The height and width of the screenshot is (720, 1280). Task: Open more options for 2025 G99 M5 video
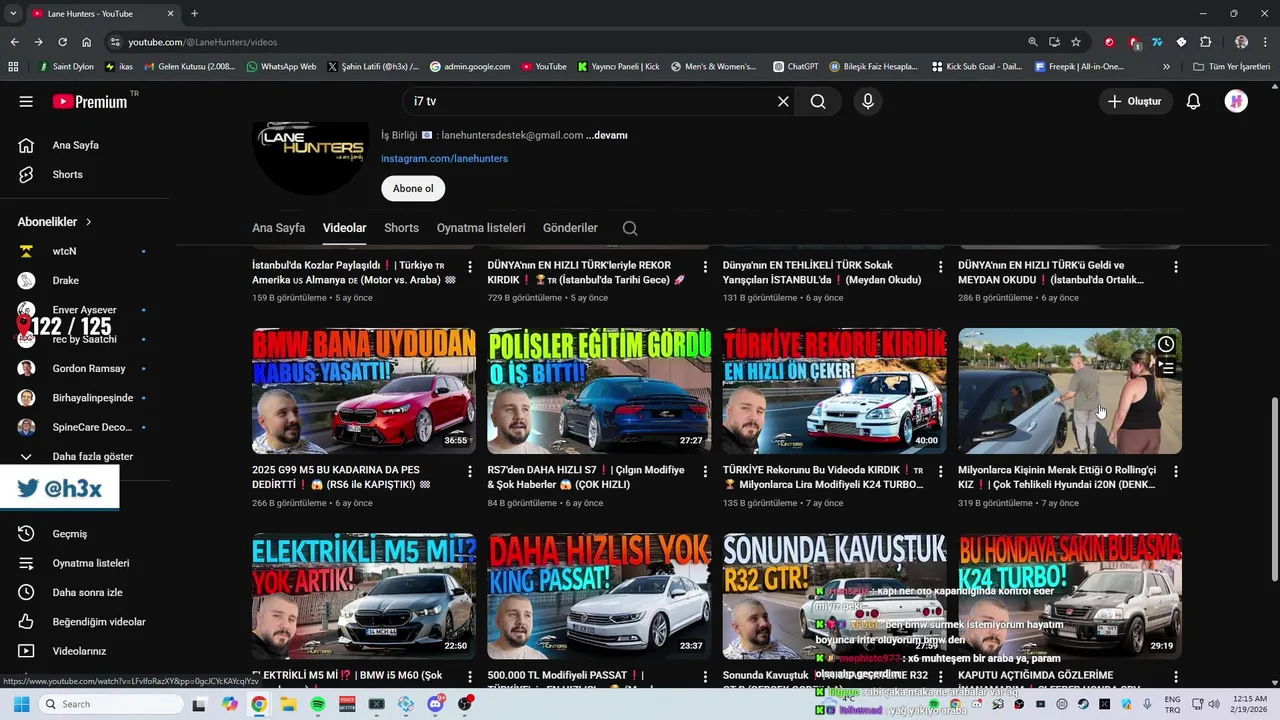470,470
